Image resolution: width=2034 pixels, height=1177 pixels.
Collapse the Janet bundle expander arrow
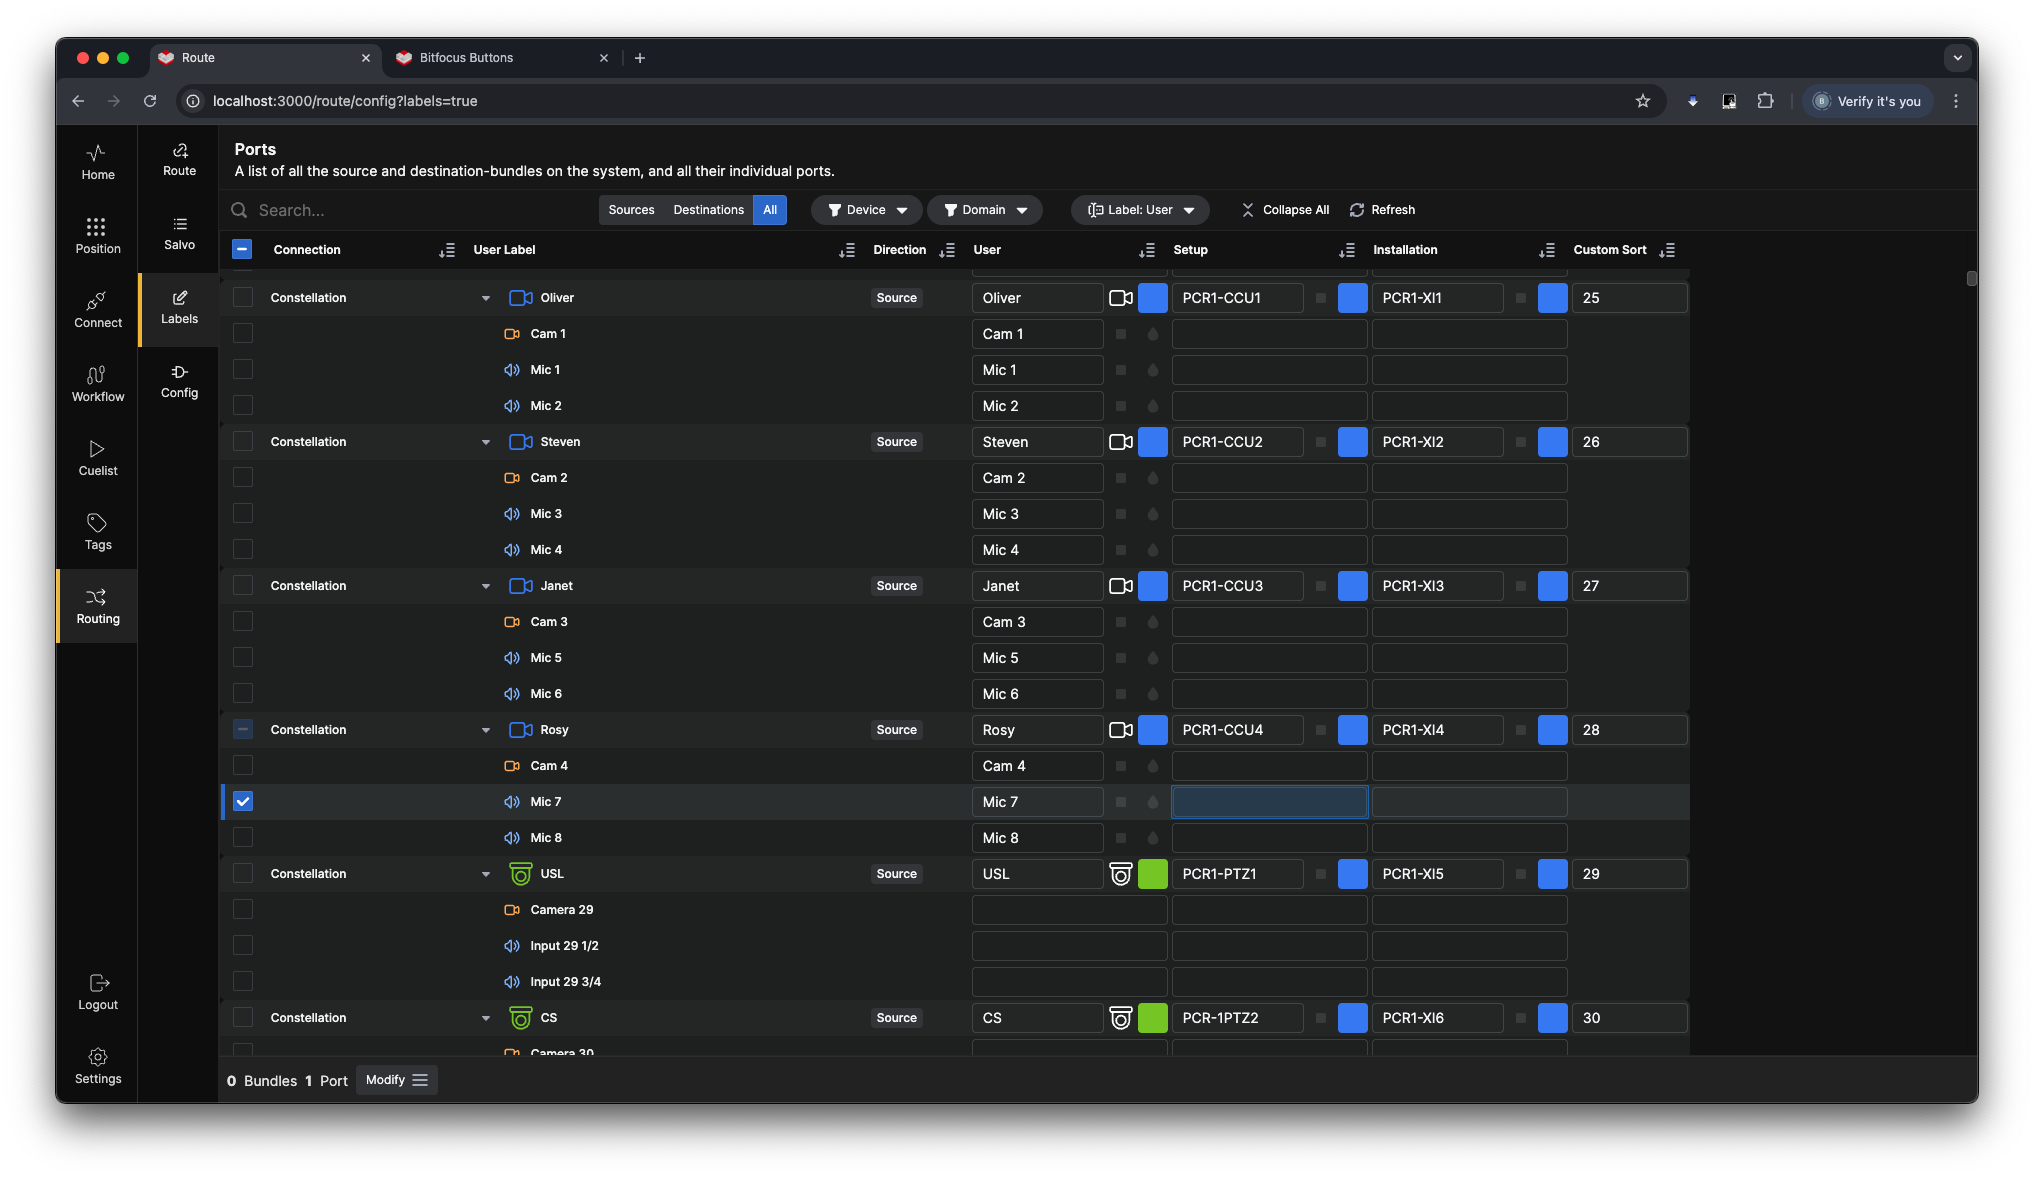pos(486,586)
